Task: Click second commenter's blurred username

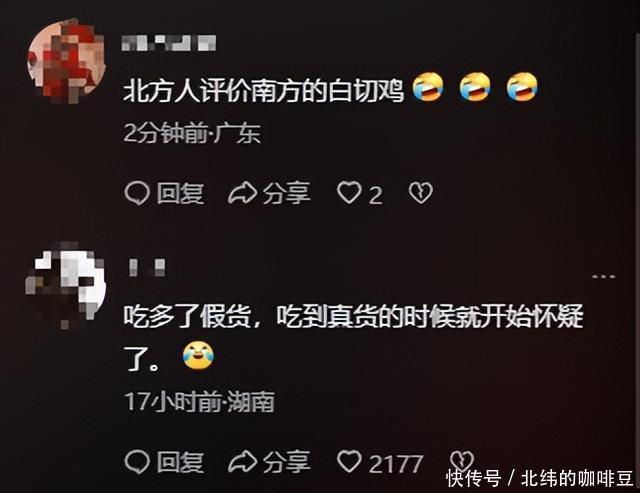Action: (x=147, y=268)
